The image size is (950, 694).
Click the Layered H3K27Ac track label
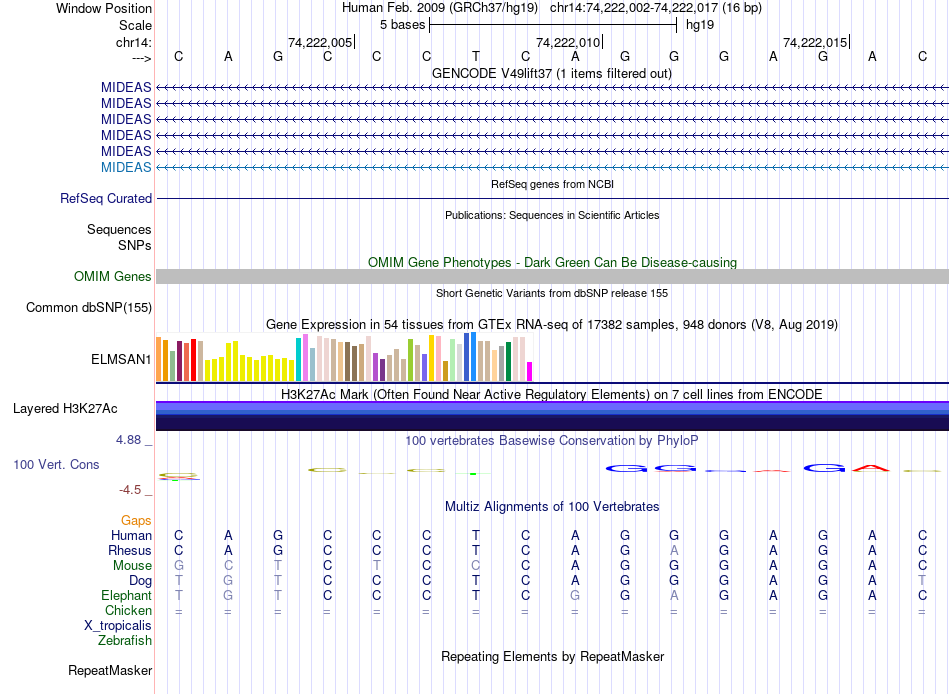coord(65,409)
